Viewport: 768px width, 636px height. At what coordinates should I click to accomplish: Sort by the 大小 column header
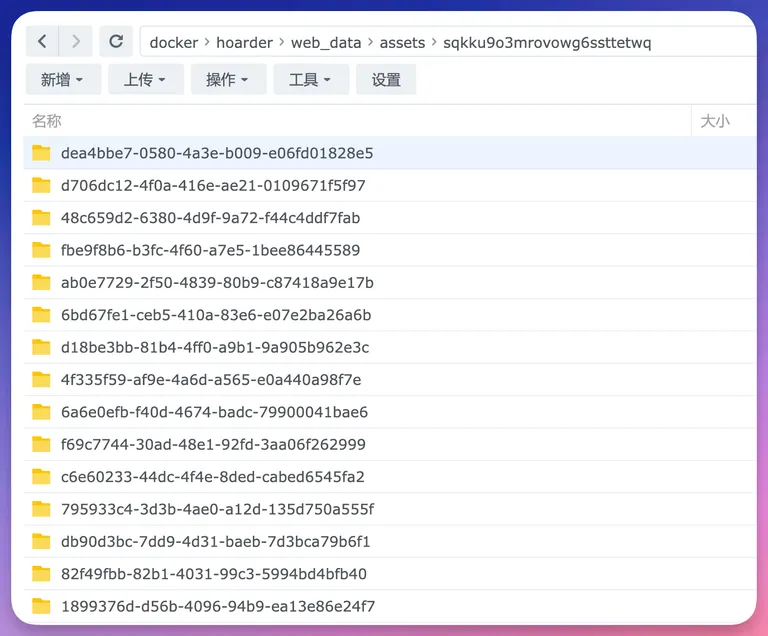pyautogui.click(x=715, y=121)
